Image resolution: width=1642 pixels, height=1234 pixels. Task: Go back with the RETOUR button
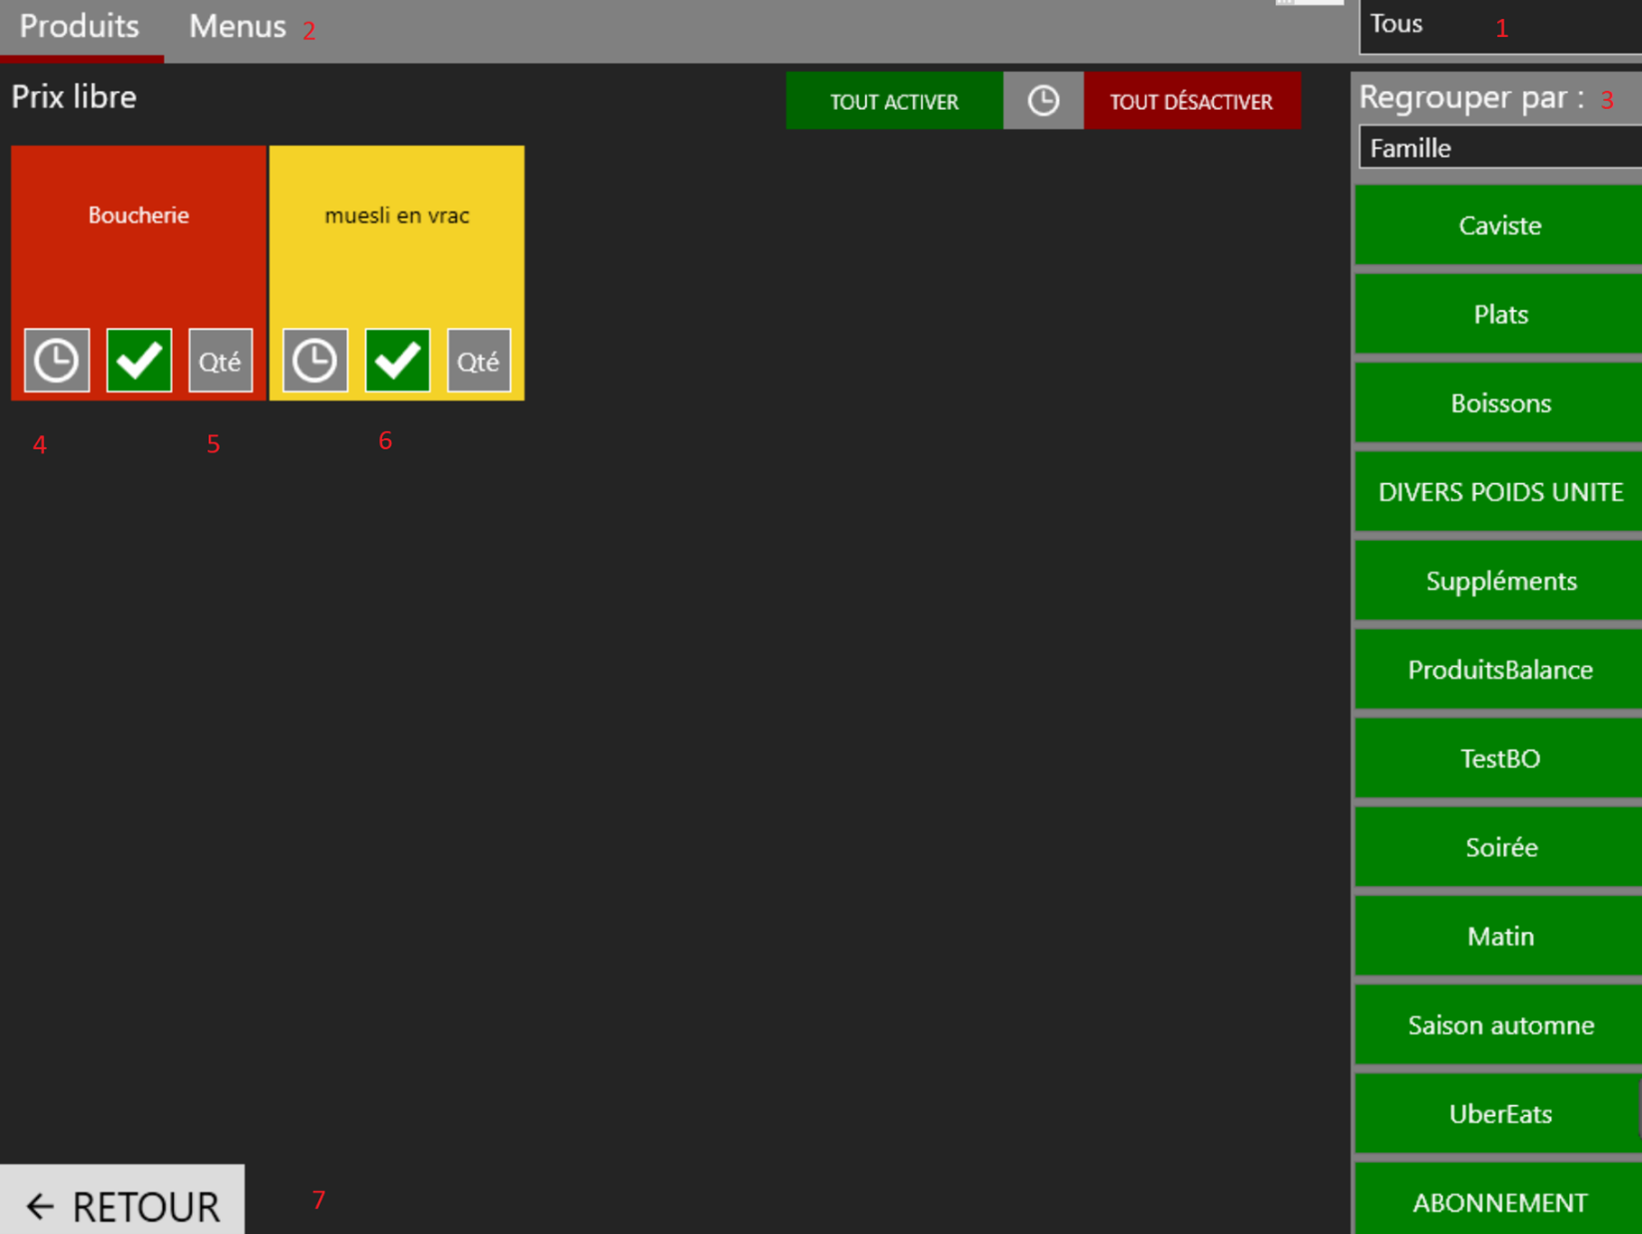click(x=122, y=1205)
